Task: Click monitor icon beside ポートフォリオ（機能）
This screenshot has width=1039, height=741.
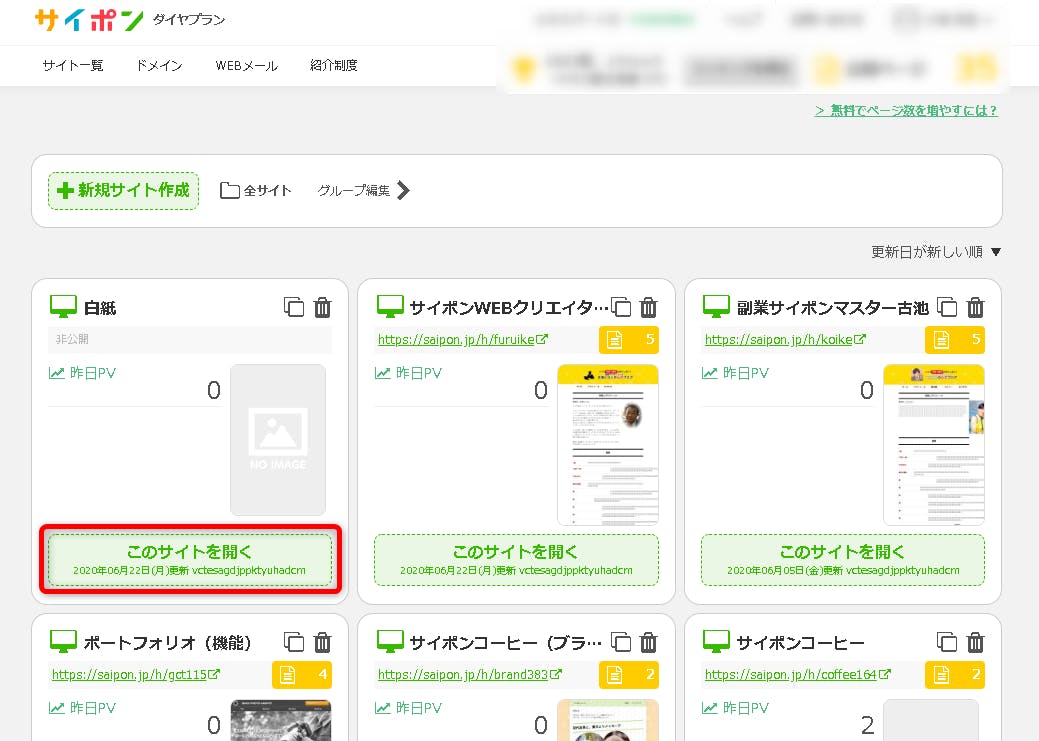Action: 64,642
